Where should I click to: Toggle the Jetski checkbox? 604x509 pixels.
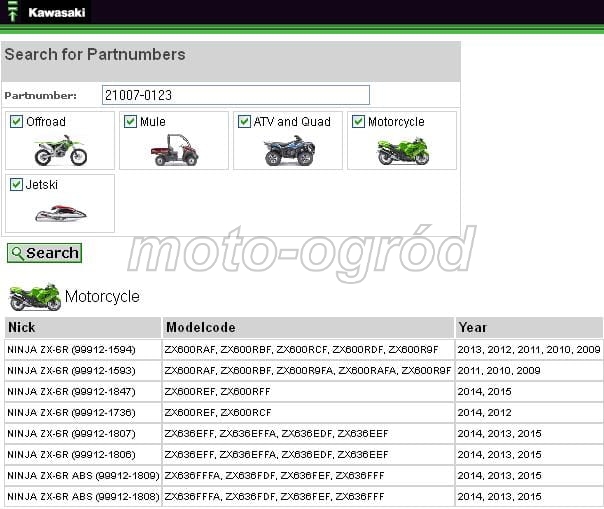click(x=16, y=185)
